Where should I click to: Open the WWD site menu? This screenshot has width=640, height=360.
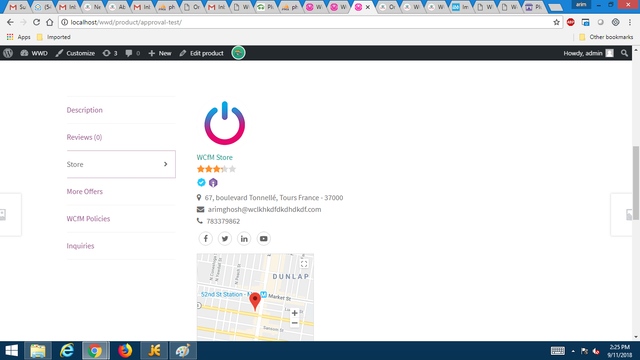[x=34, y=53]
